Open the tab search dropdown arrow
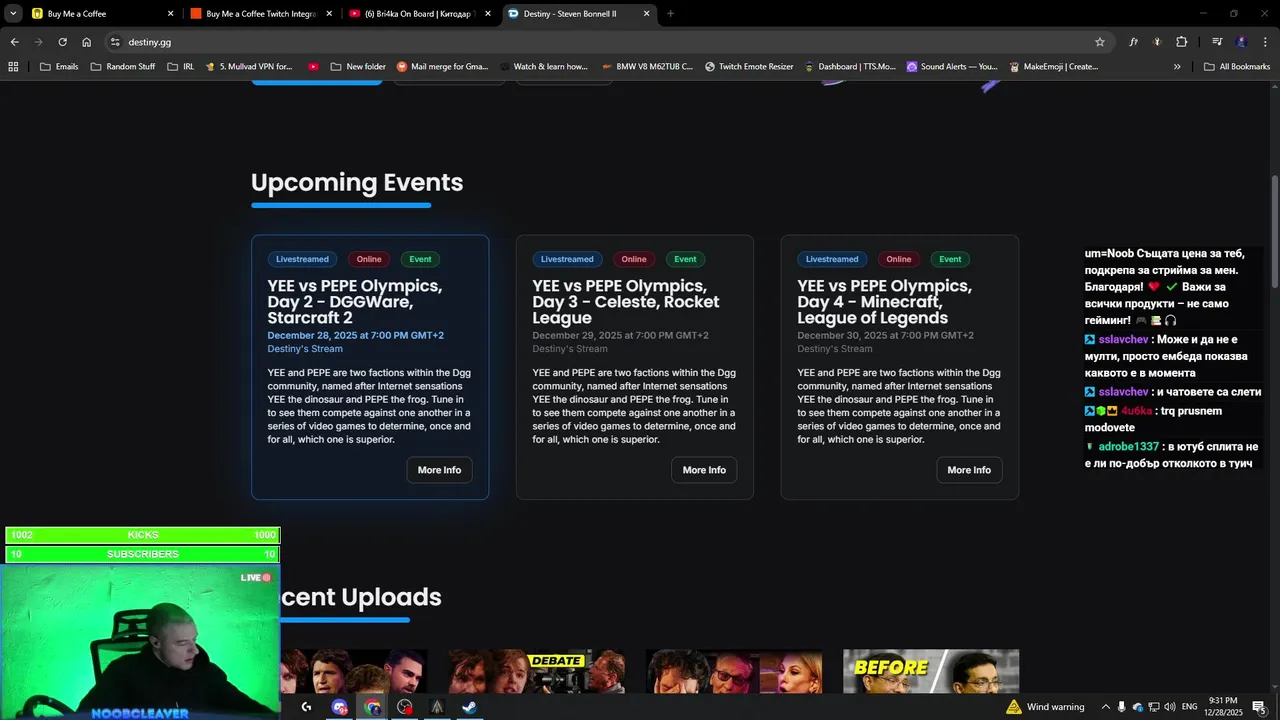 point(13,14)
